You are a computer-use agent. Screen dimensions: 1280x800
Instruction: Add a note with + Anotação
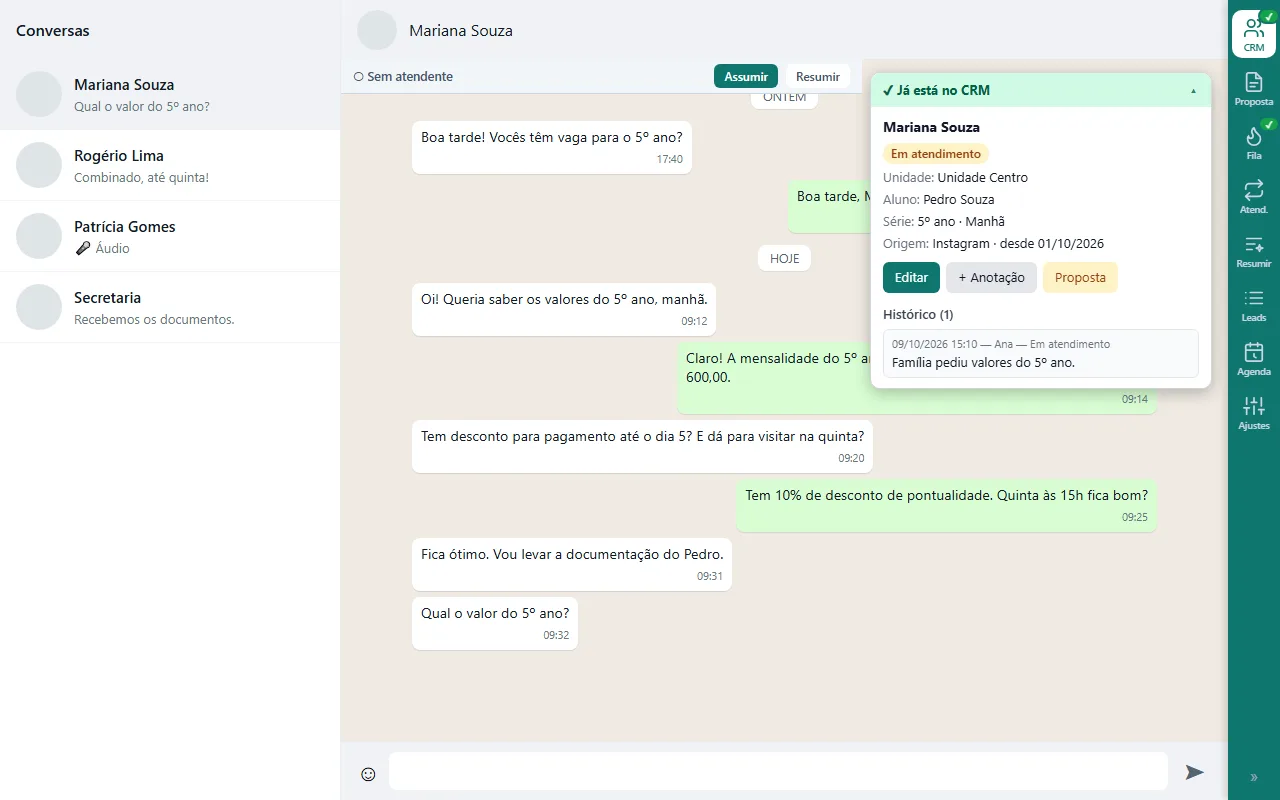pyautogui.click(x=991, y=277)
